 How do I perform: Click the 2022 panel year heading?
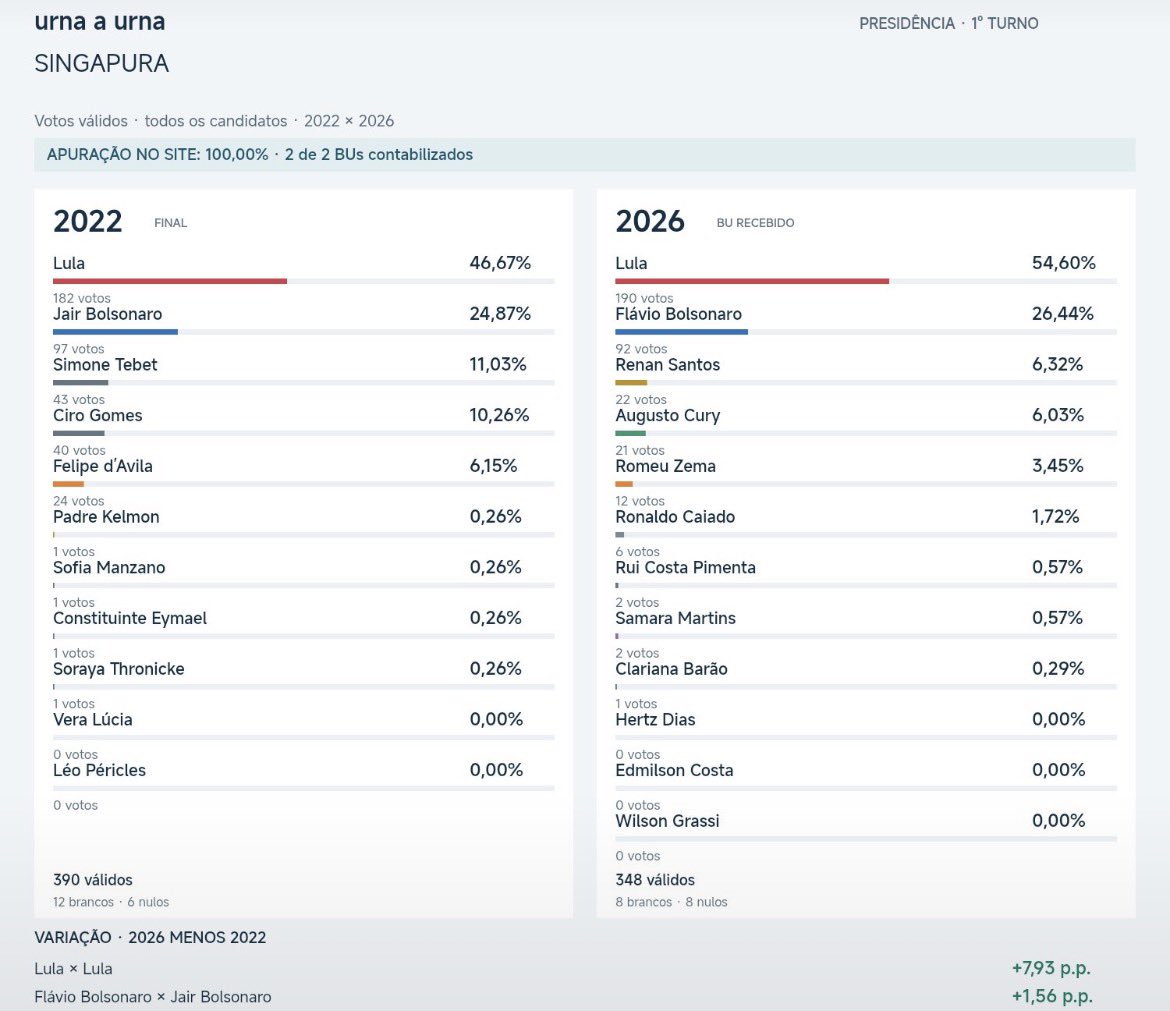pos(87,222)
